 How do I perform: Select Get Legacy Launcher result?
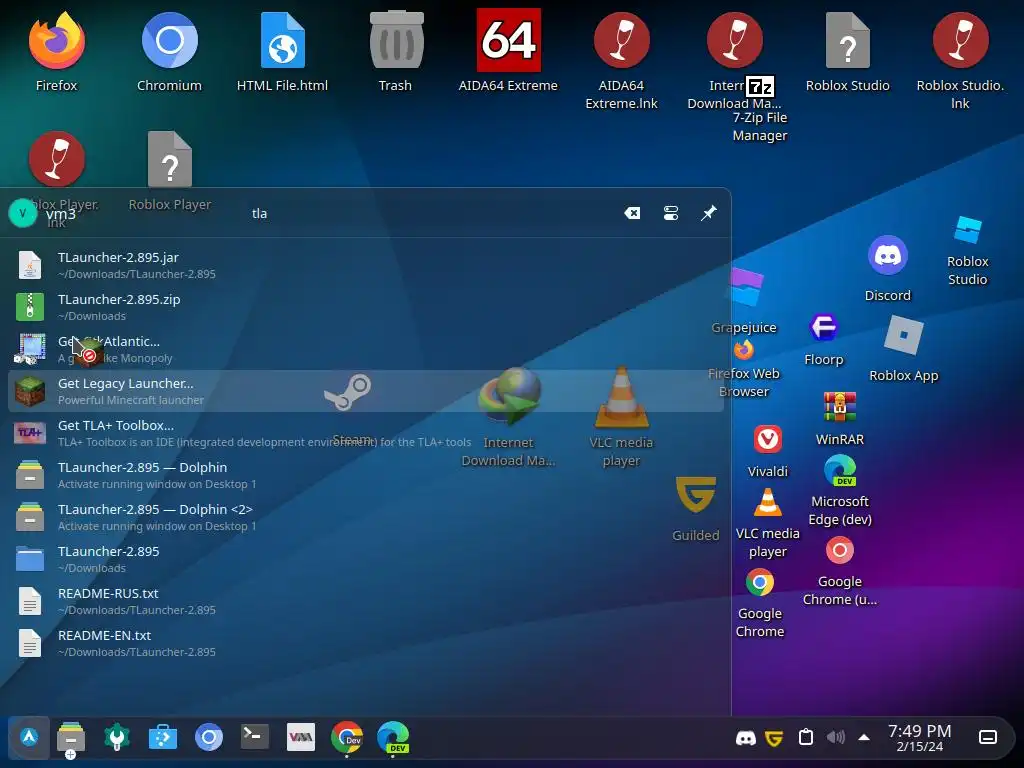coord(366,391)
